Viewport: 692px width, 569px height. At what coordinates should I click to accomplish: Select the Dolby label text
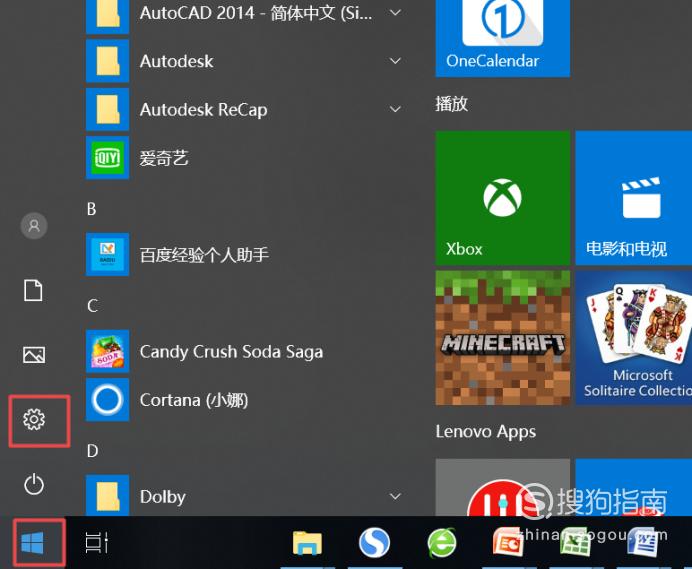[162, 497]
